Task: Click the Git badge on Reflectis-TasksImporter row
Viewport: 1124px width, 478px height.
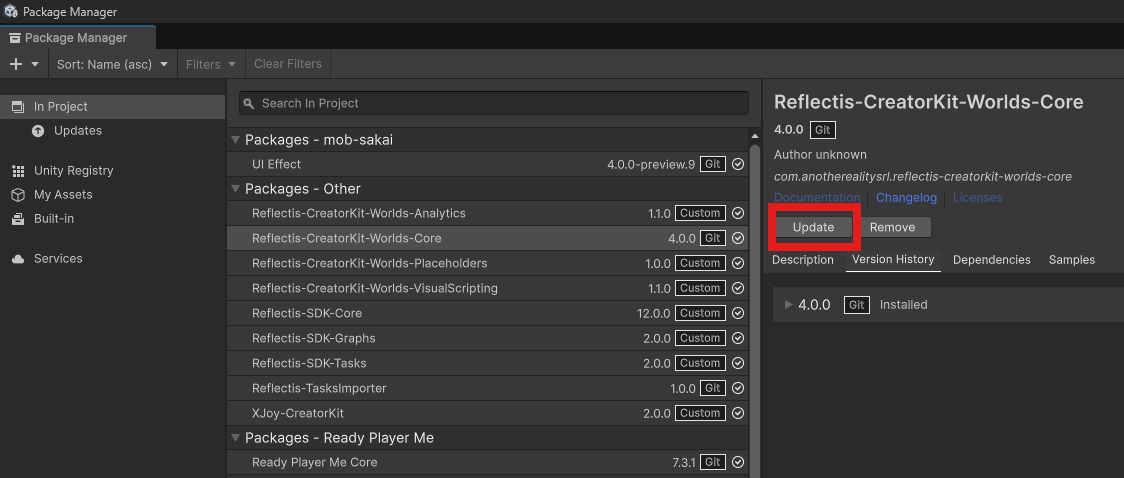Action: [x=712, y=388]
